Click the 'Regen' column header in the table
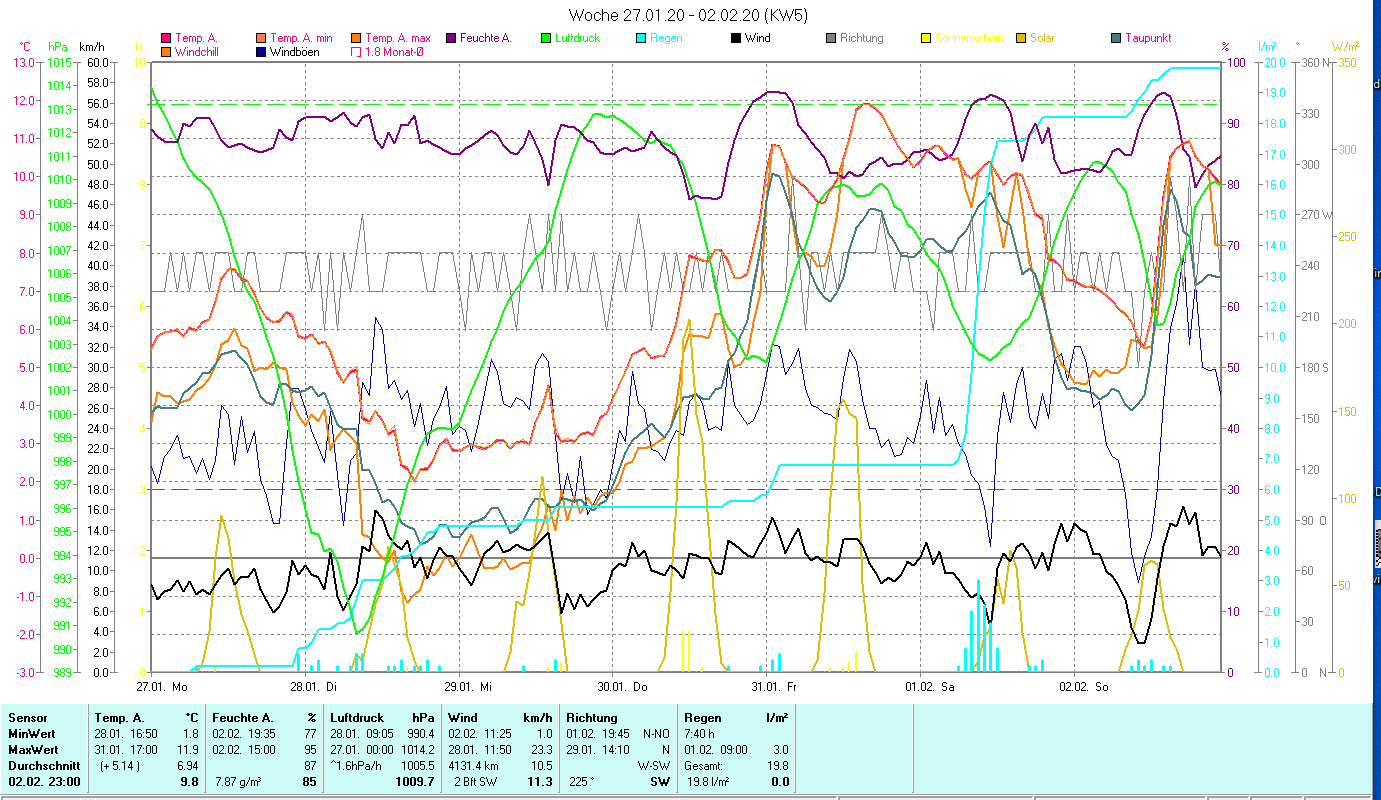Image resolution: width=1381 pixels, height=800 pixels. click(x=703, y=718)
